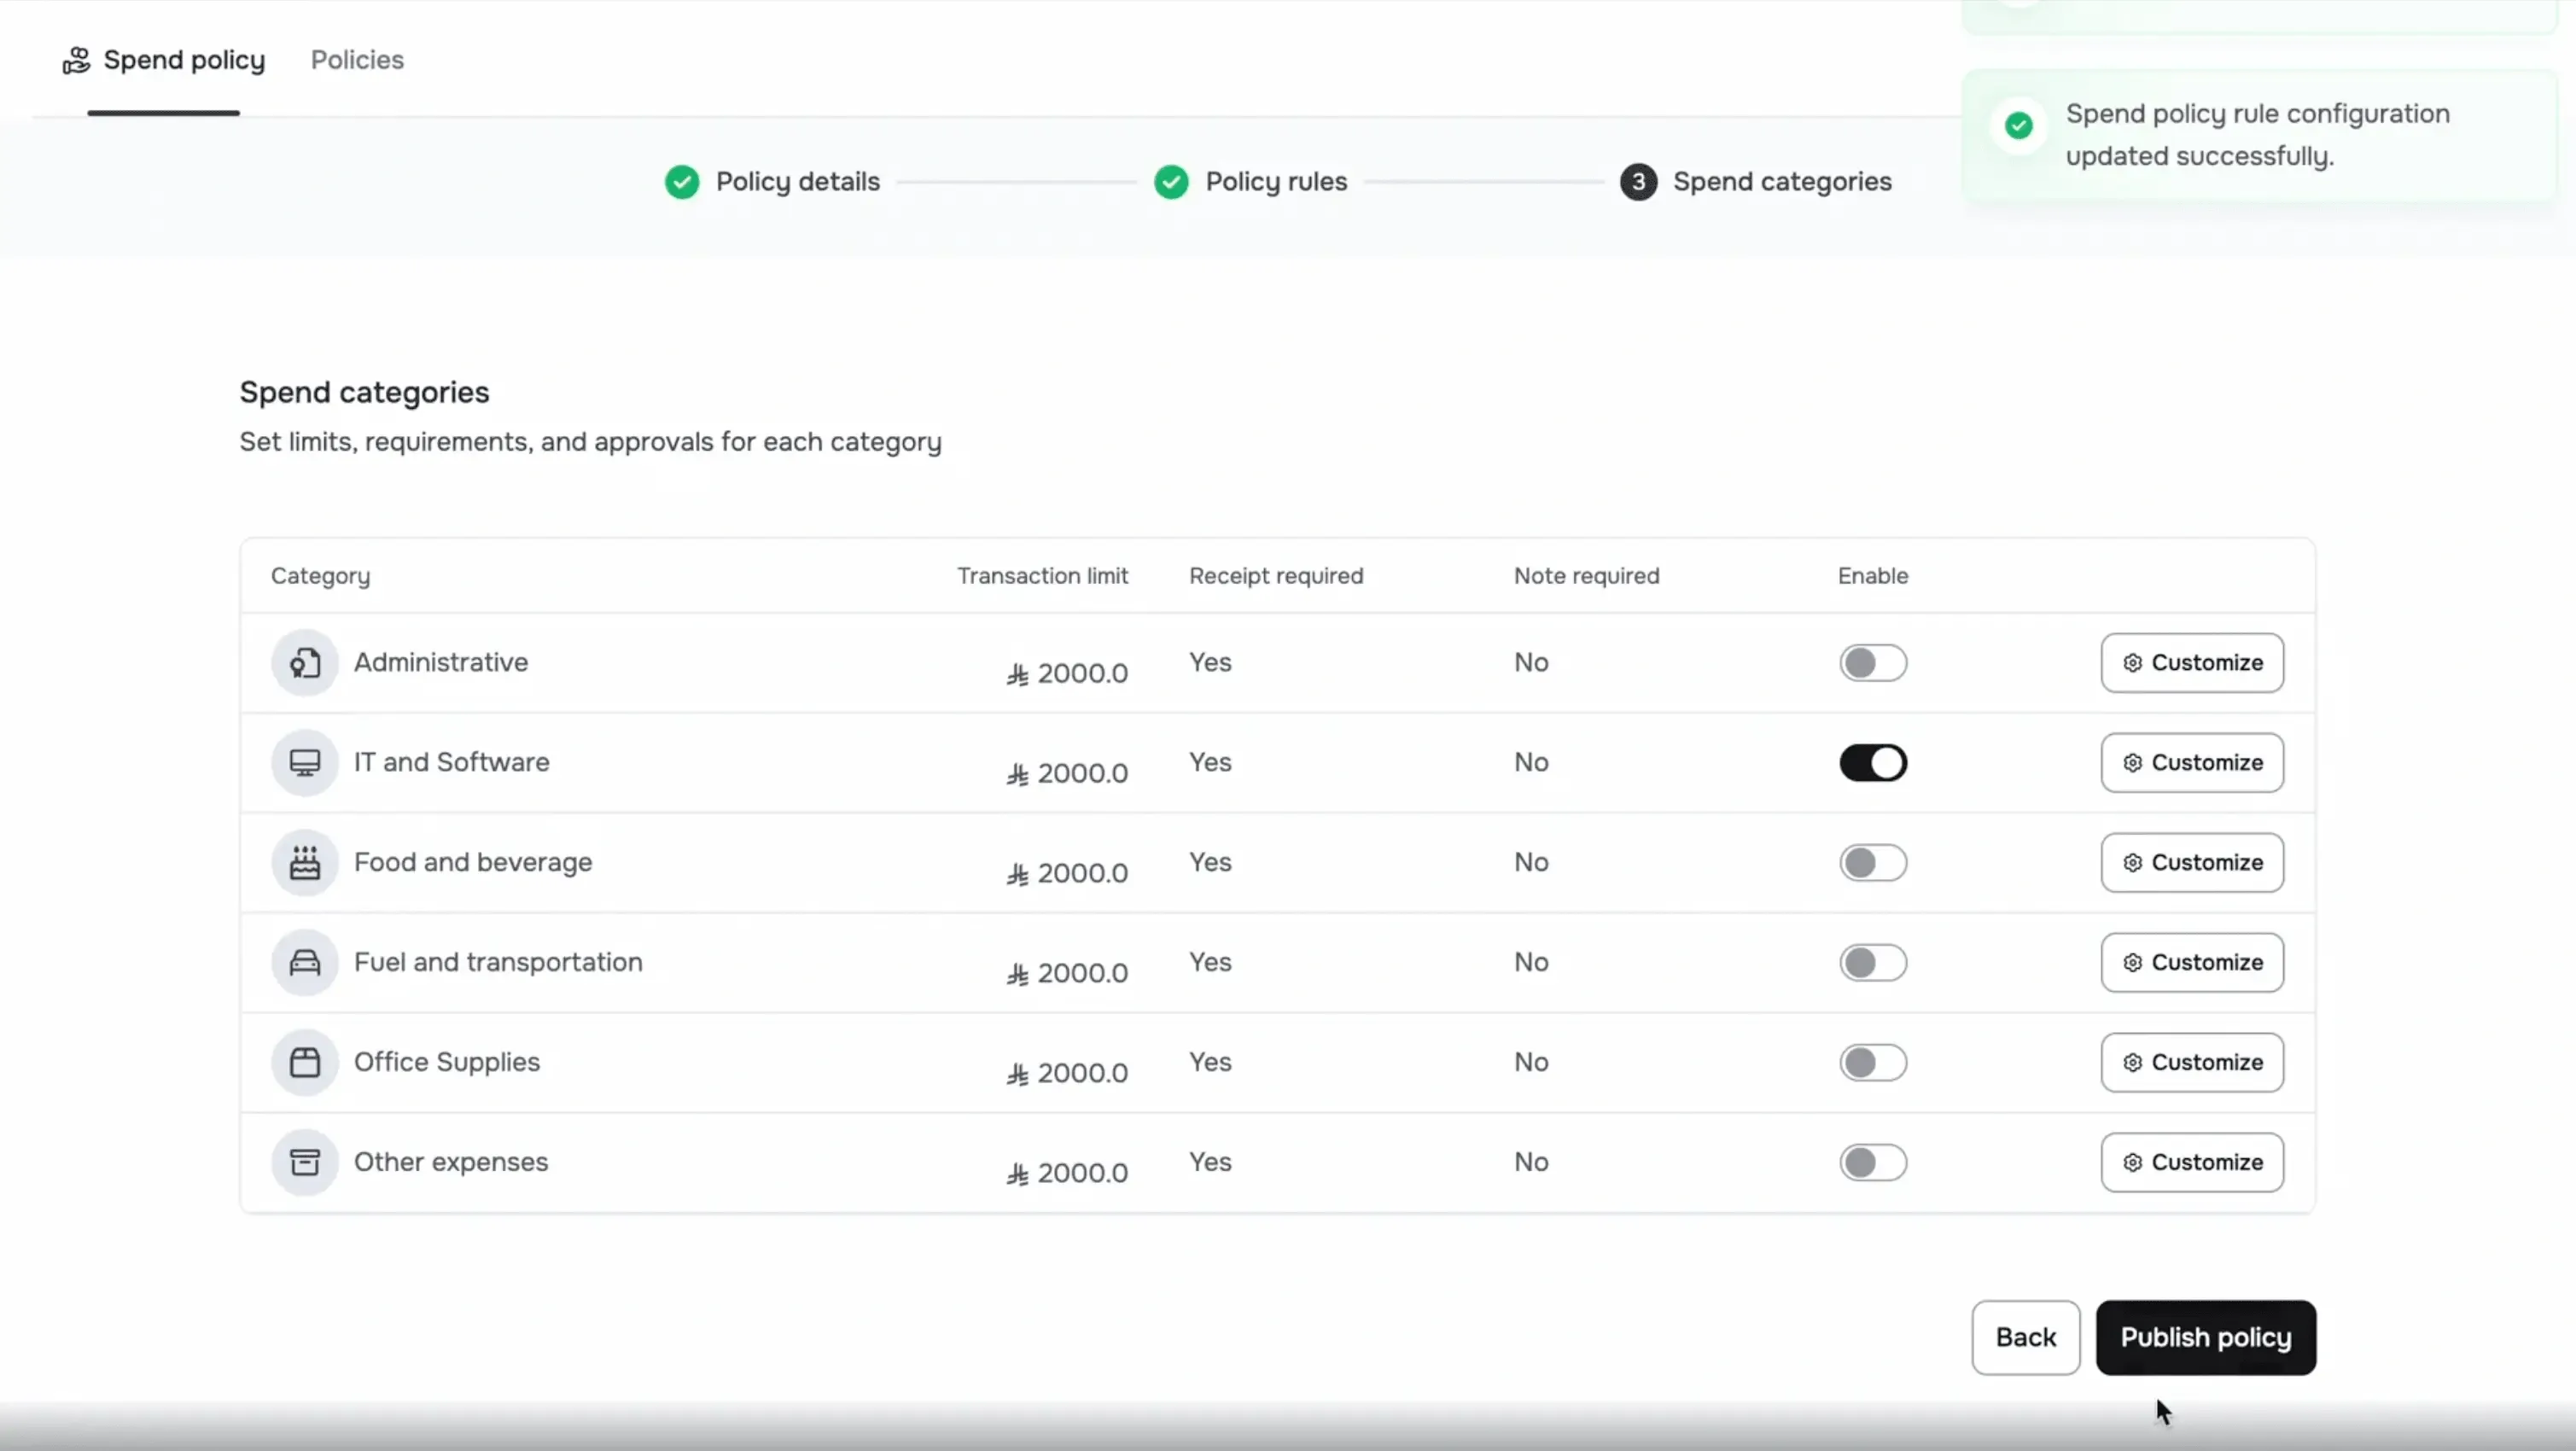This screenshot has width=2576, height=1451.
Task: Enable the Food and beverage category toggle
Action: [x=1872, y=862]
